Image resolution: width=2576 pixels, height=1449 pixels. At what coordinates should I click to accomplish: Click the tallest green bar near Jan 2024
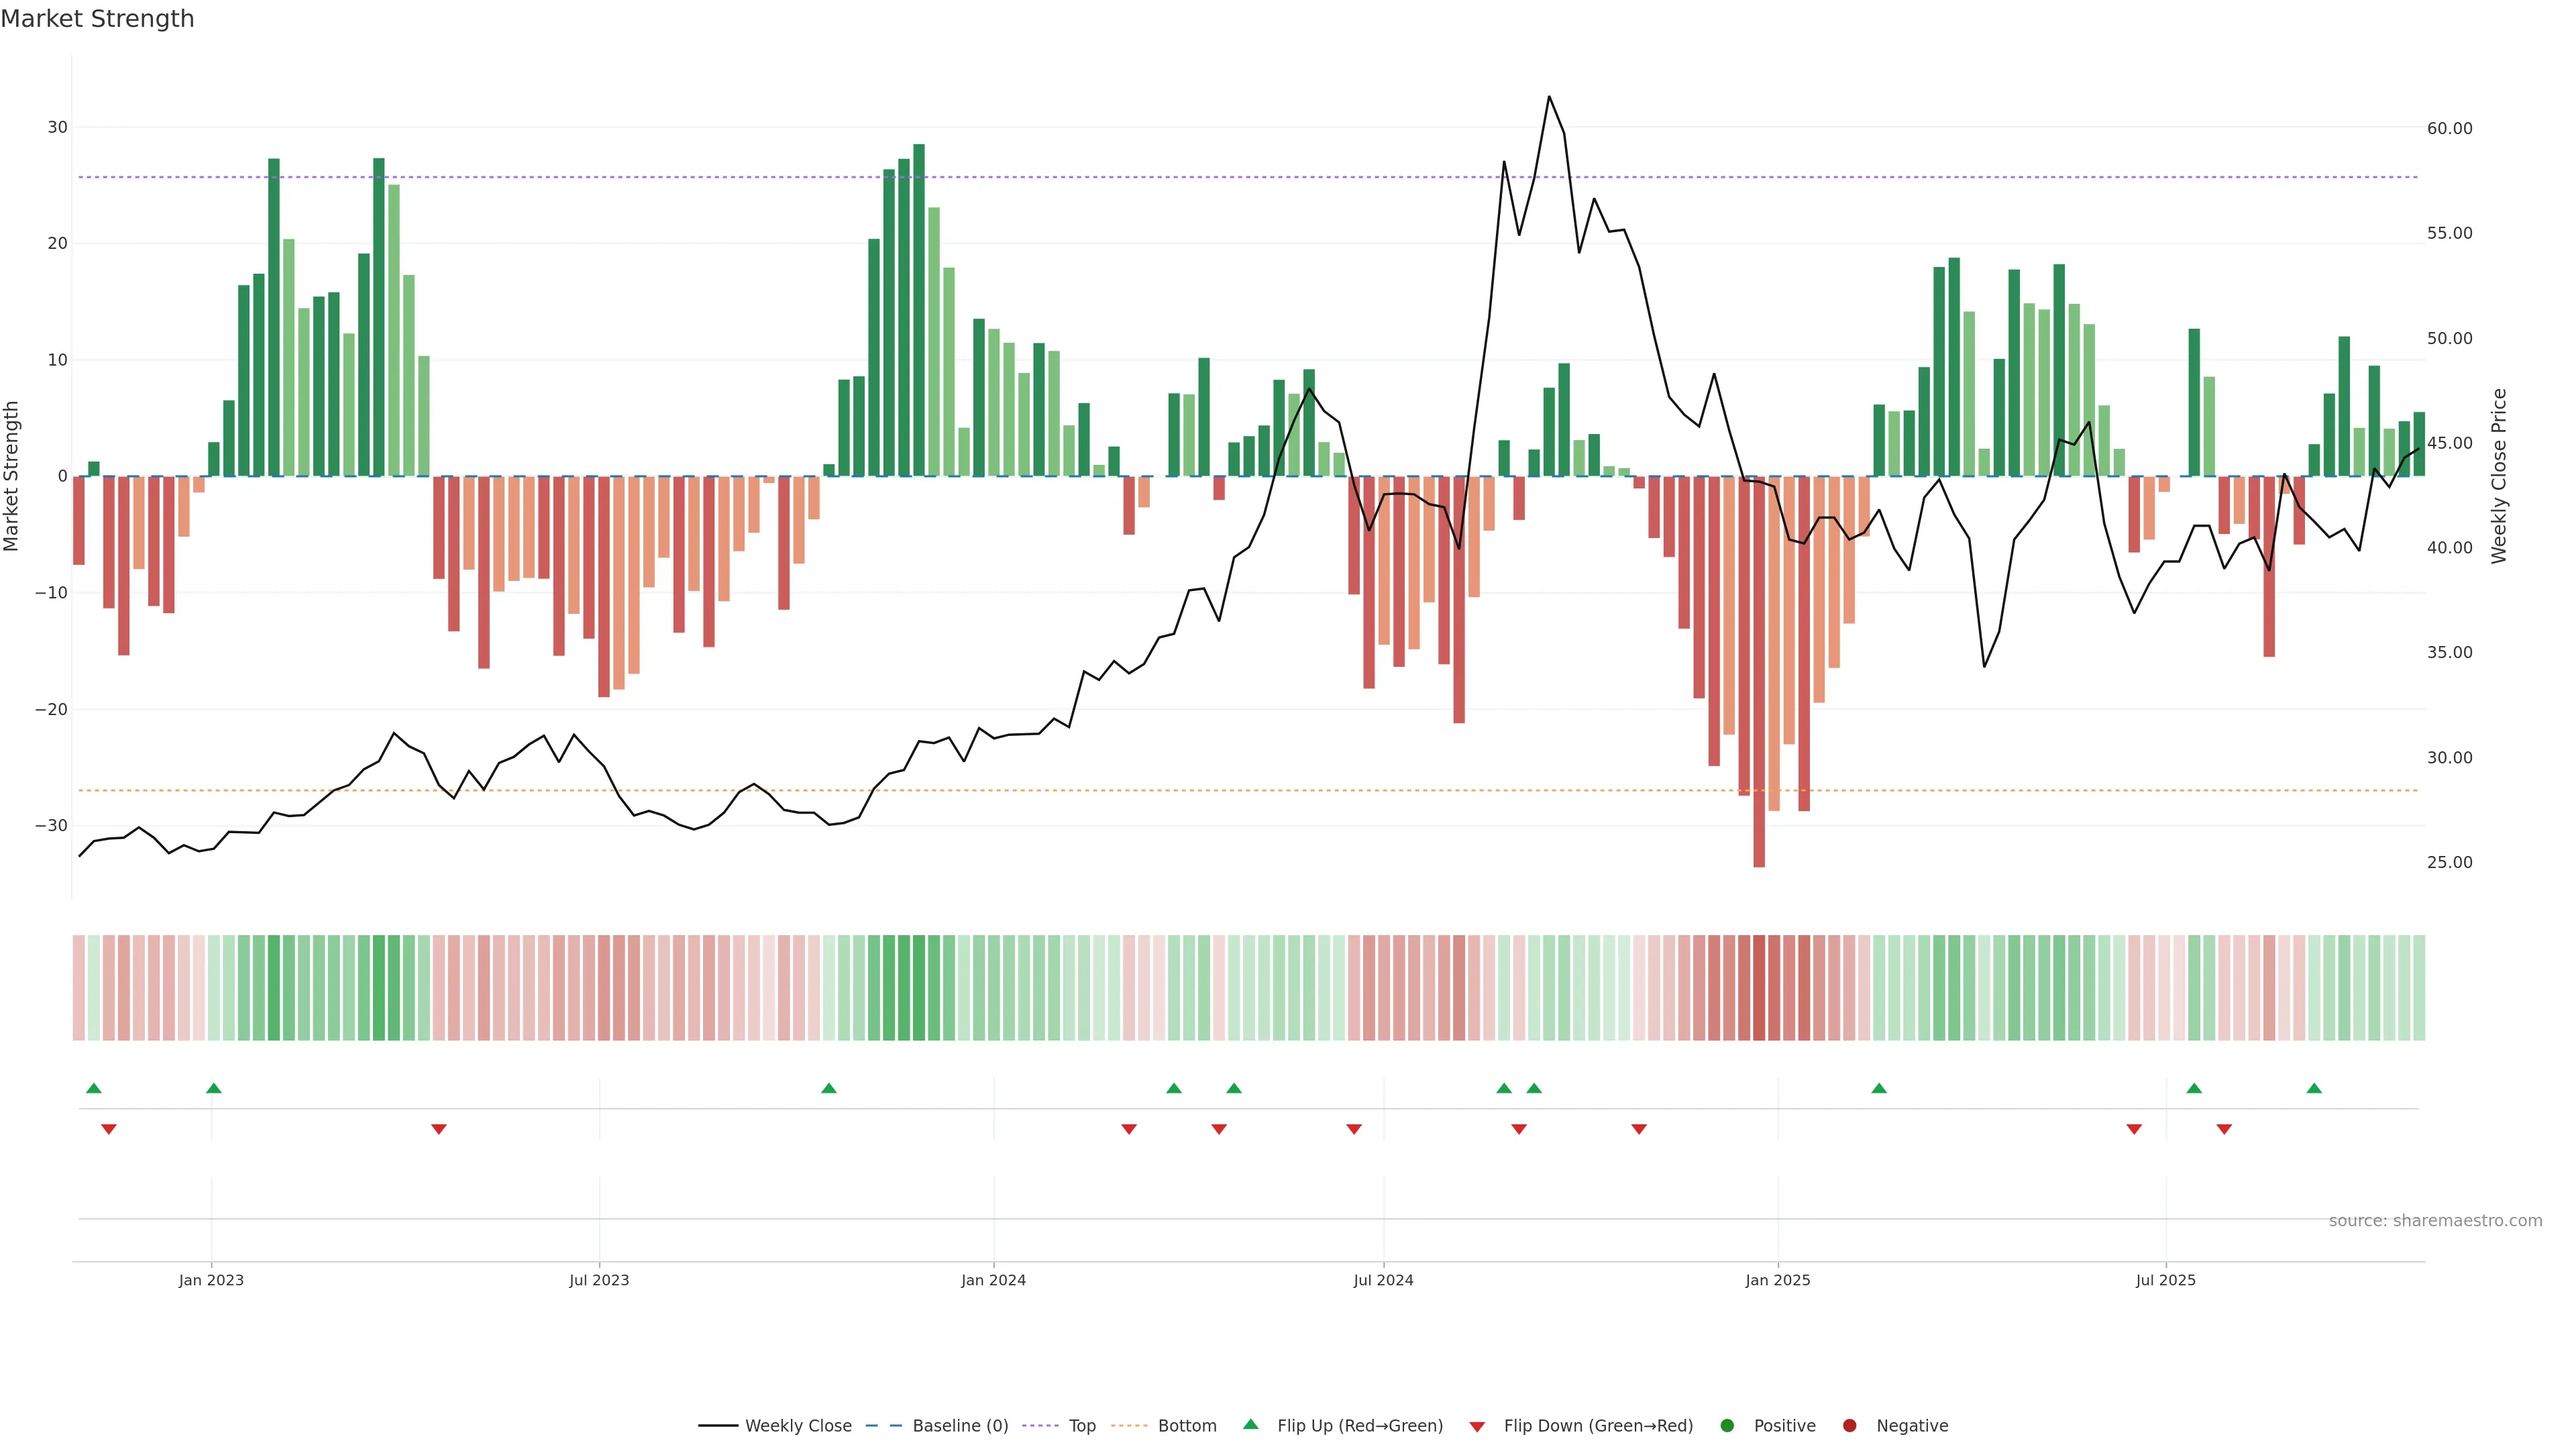click(x=919, y=310)
